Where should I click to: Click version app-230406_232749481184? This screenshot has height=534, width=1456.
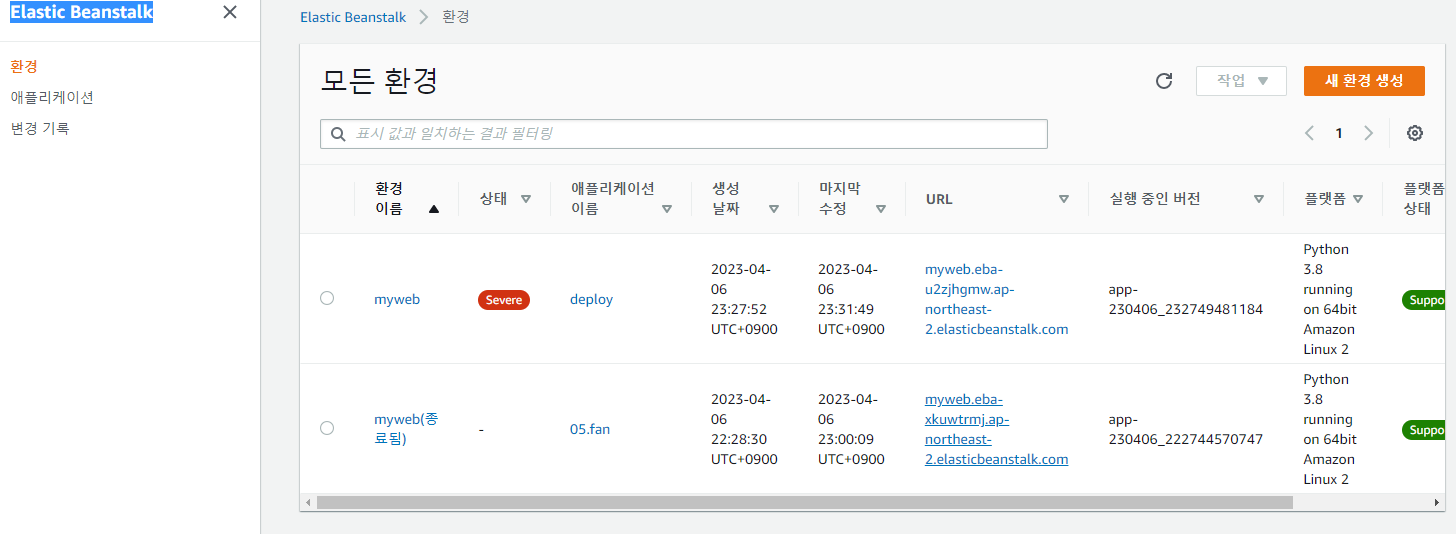tap(1186, 299)
